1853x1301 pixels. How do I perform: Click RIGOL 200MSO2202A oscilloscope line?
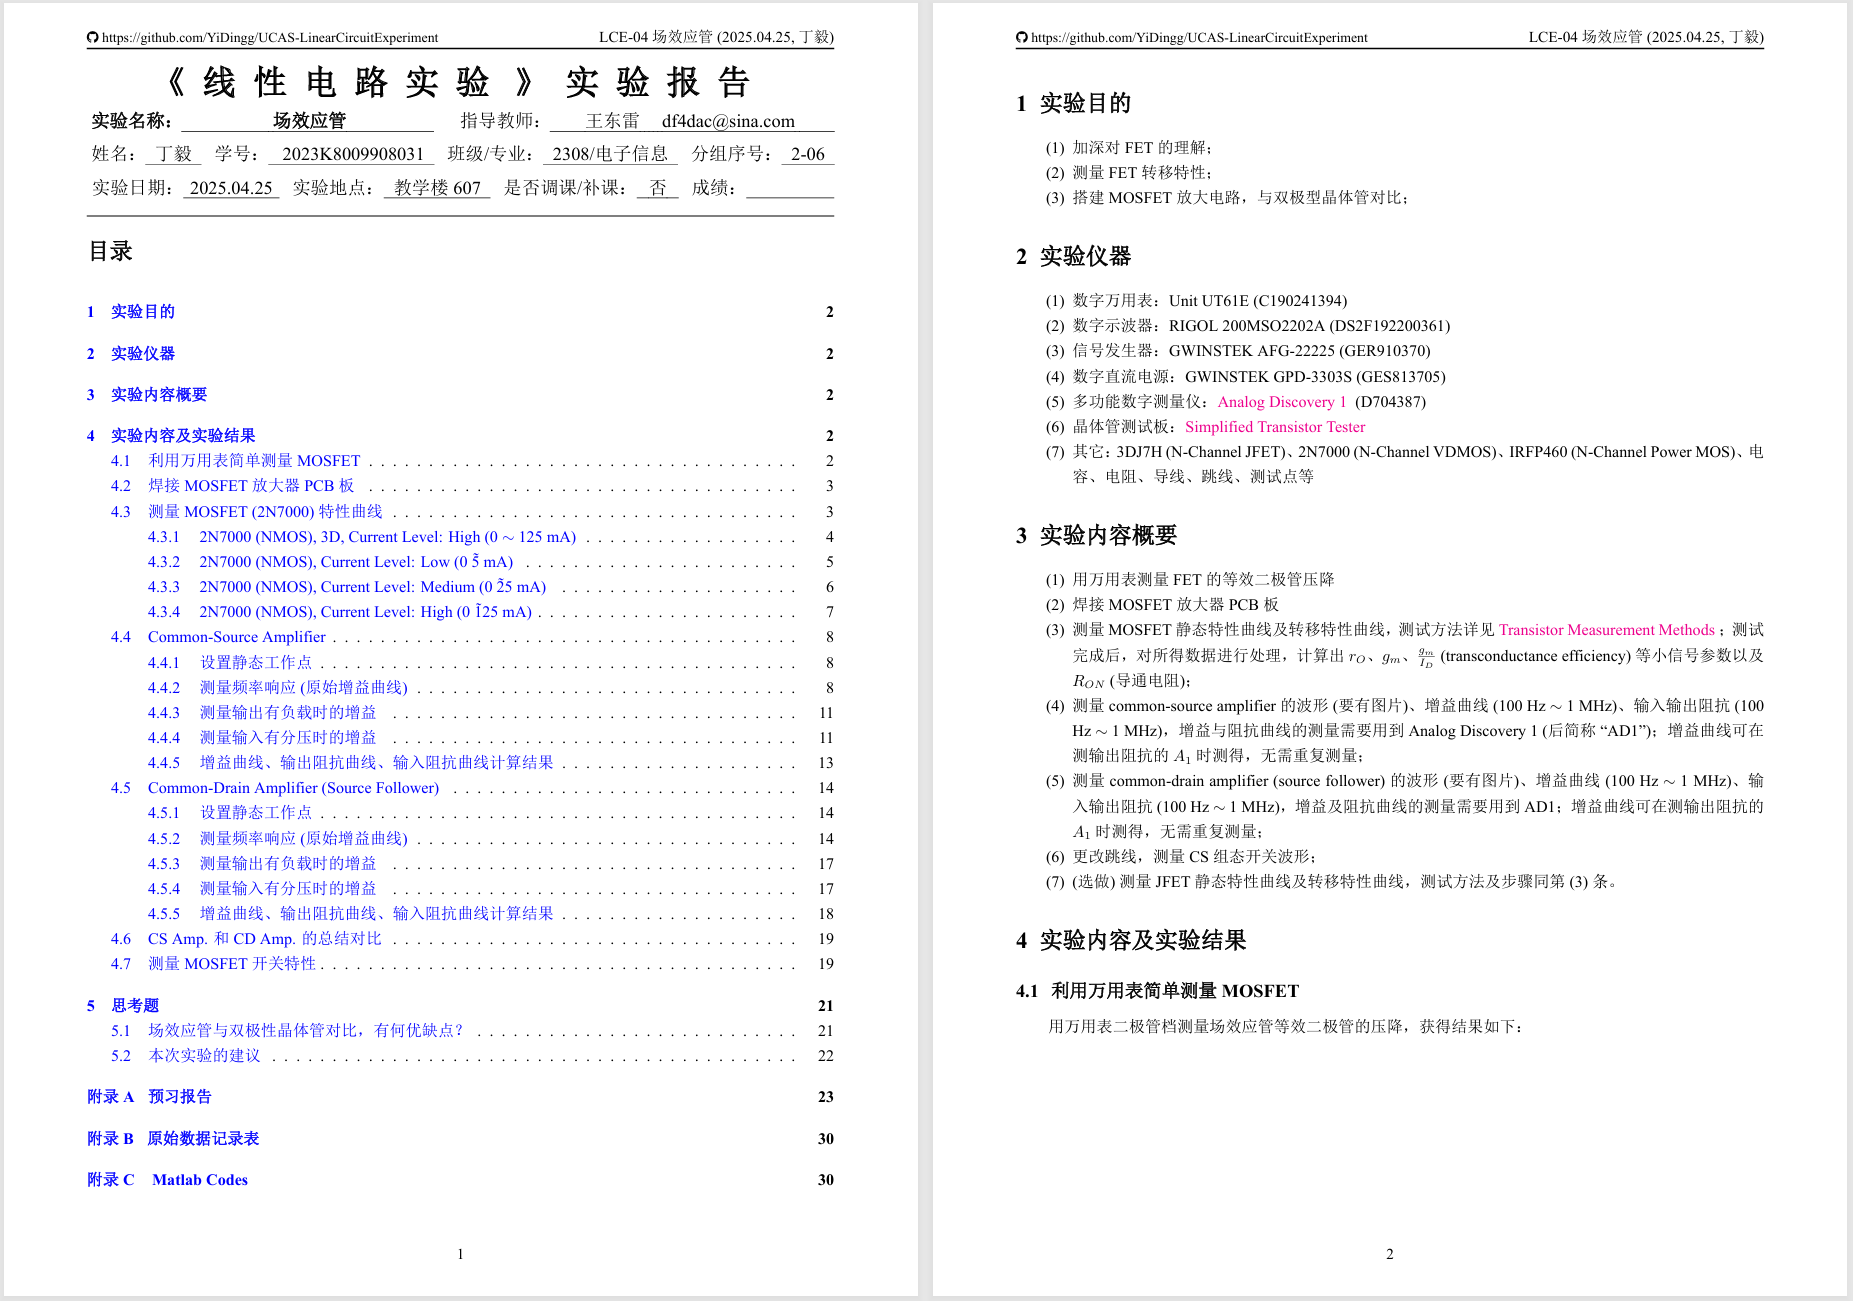coord(1248,326)
